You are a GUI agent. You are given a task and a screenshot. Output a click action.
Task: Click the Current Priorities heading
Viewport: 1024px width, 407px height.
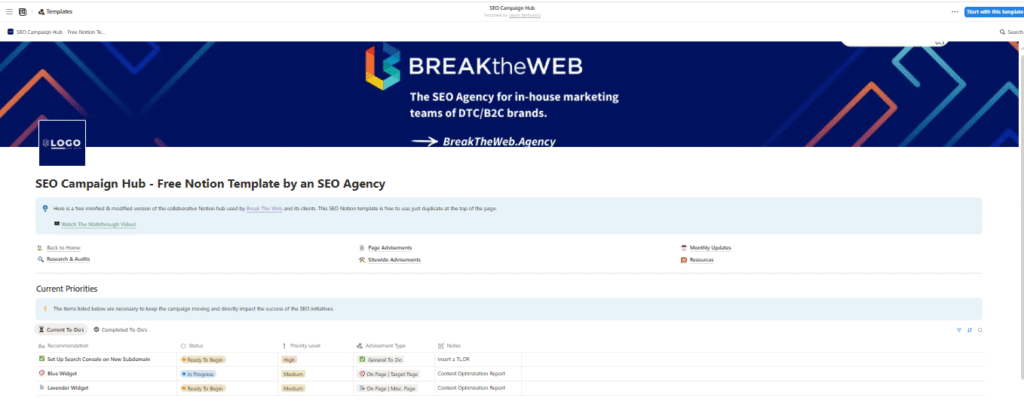(67, 289)
